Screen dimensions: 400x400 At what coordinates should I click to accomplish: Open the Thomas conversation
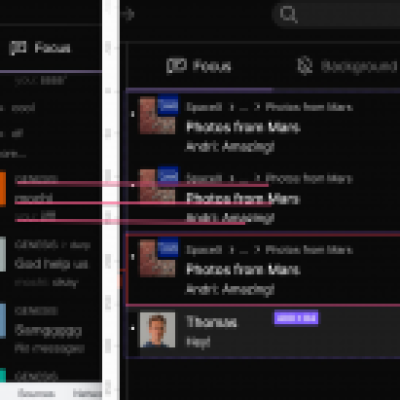(263, 331)
